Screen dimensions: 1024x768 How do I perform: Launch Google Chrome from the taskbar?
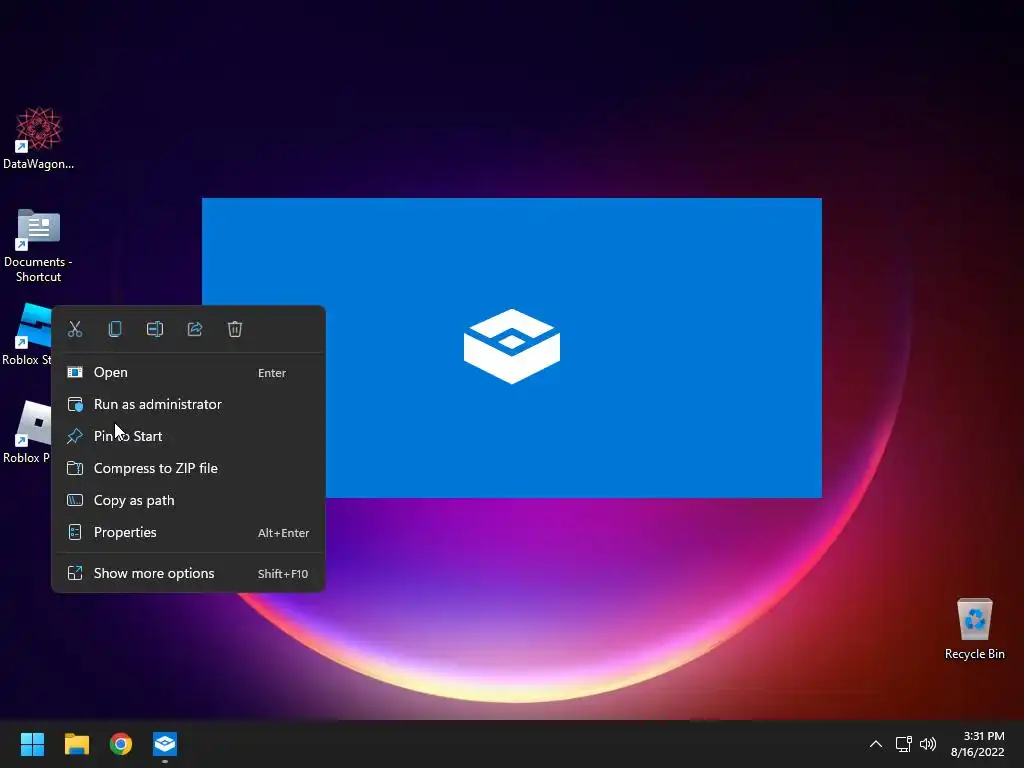[x=121, y=744]
